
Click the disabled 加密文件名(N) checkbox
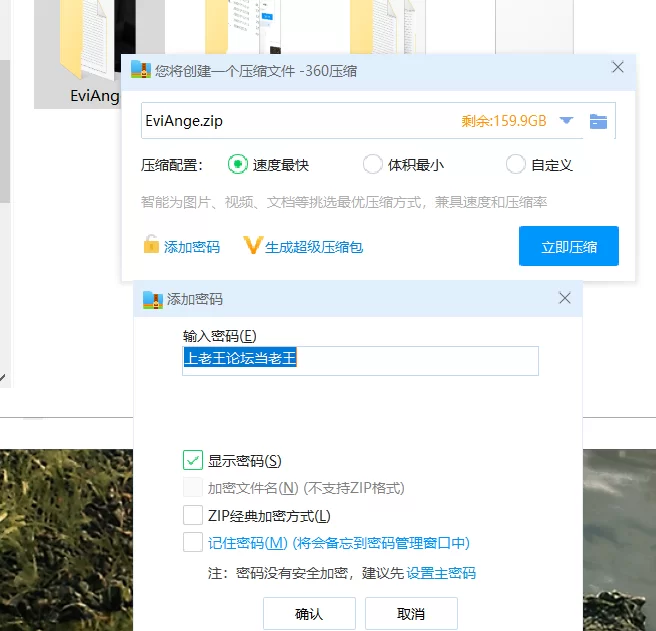[193, 487]
